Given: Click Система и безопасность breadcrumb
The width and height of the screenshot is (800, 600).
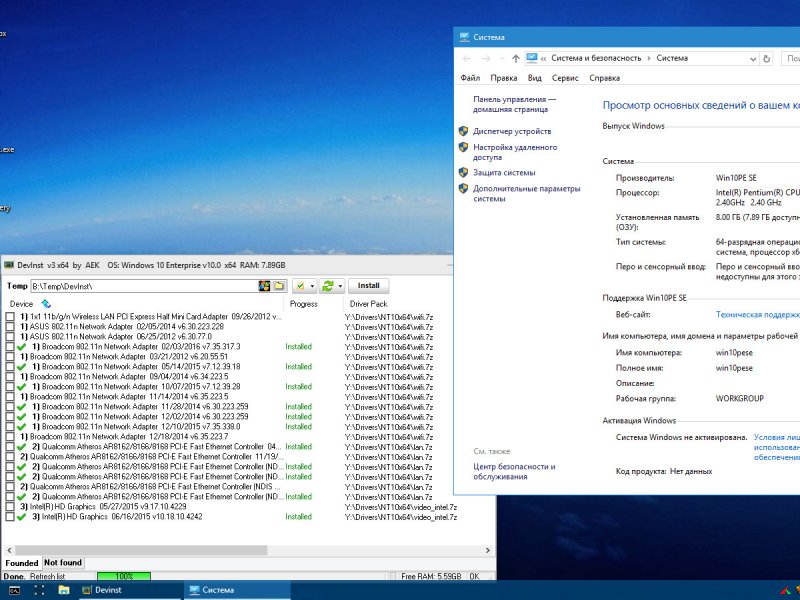Looking at the screenshot, I should (x=596, y=58).
